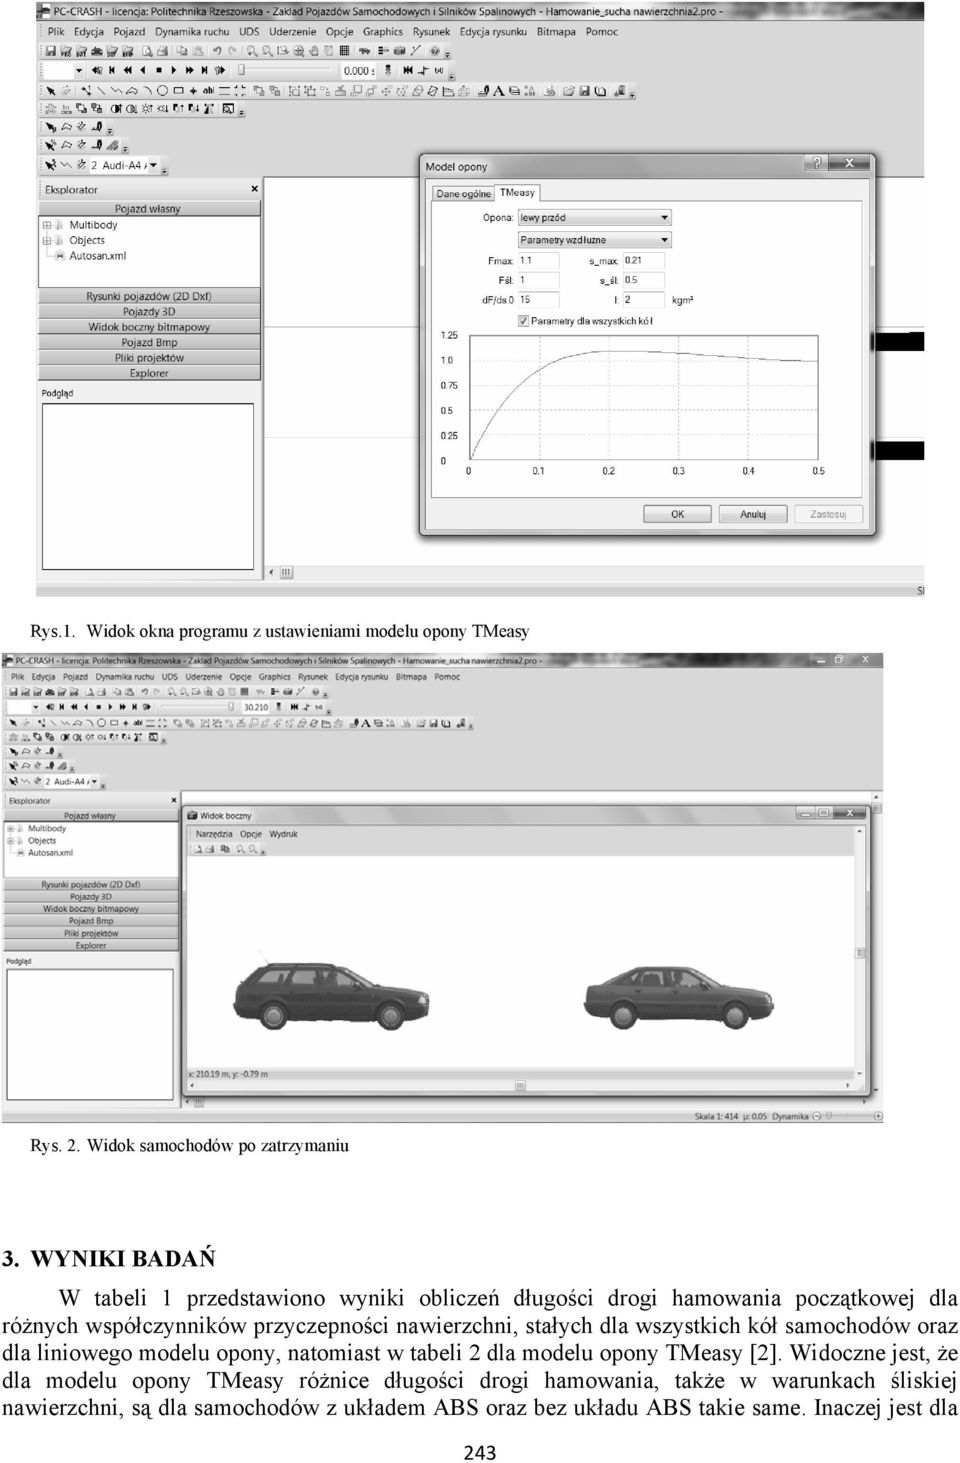Click the s_max field showing 0.21

point(642,260)
